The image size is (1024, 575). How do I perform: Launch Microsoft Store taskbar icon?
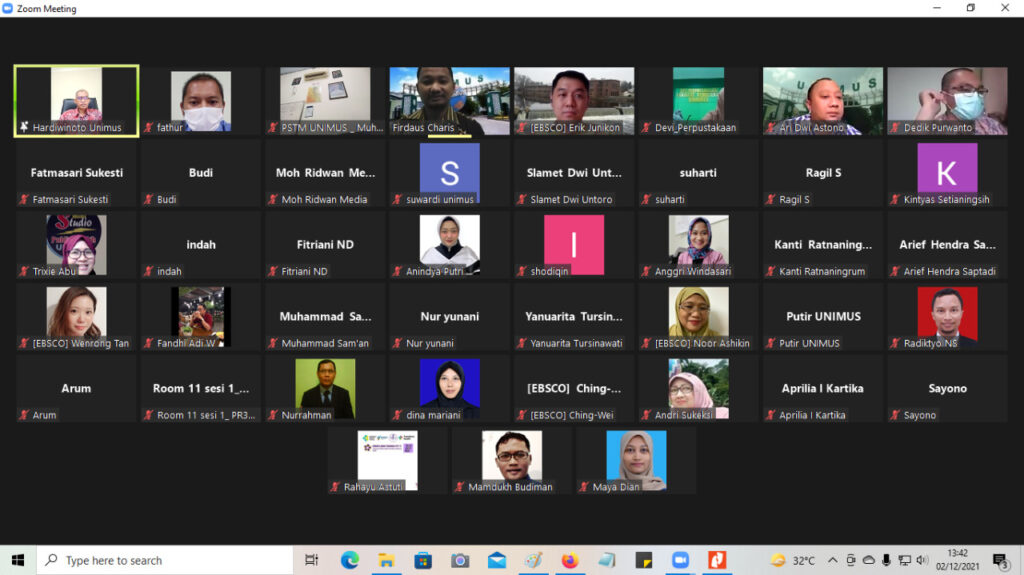[423, 560]
